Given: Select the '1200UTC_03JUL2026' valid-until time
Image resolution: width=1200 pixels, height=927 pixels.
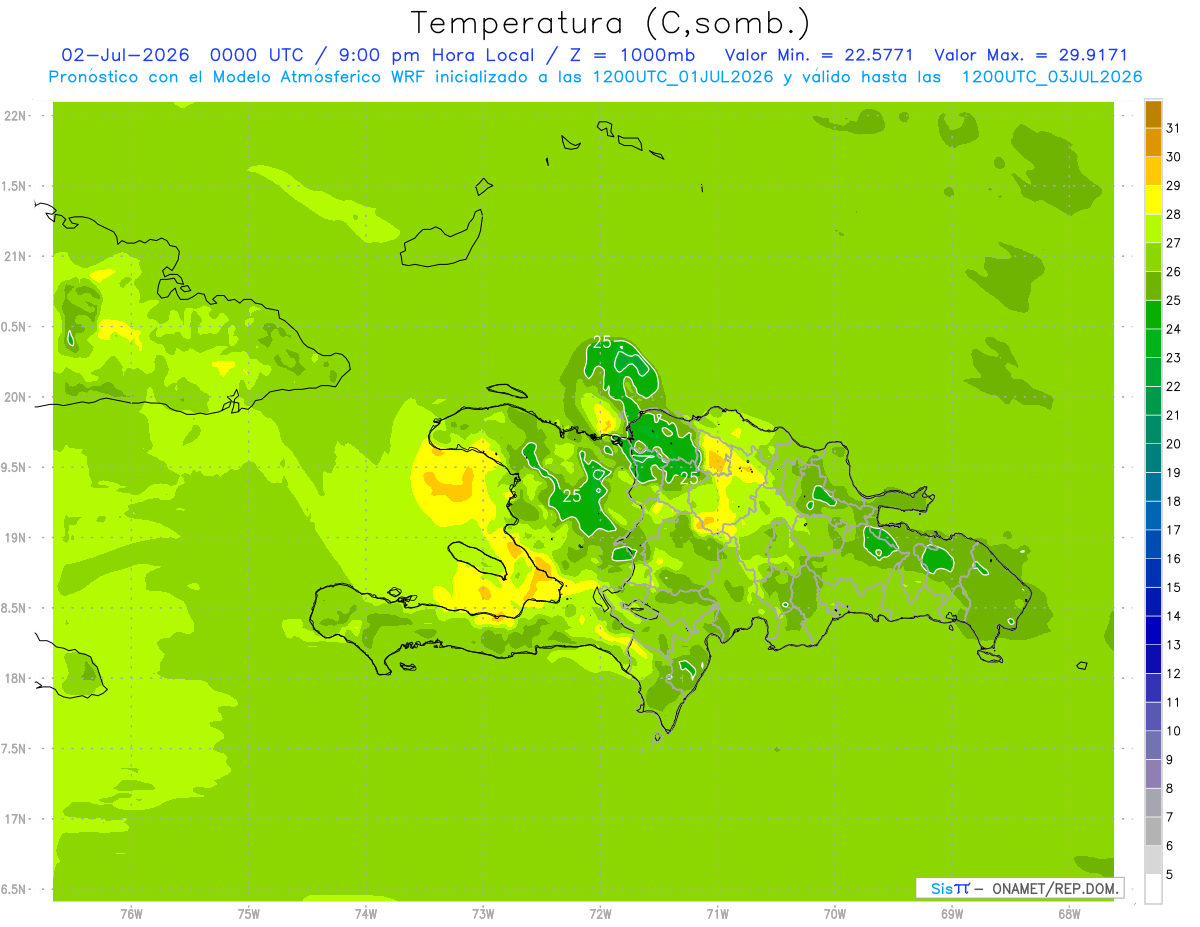Looking at the screenshot, I should click(x=1052, y=77).
